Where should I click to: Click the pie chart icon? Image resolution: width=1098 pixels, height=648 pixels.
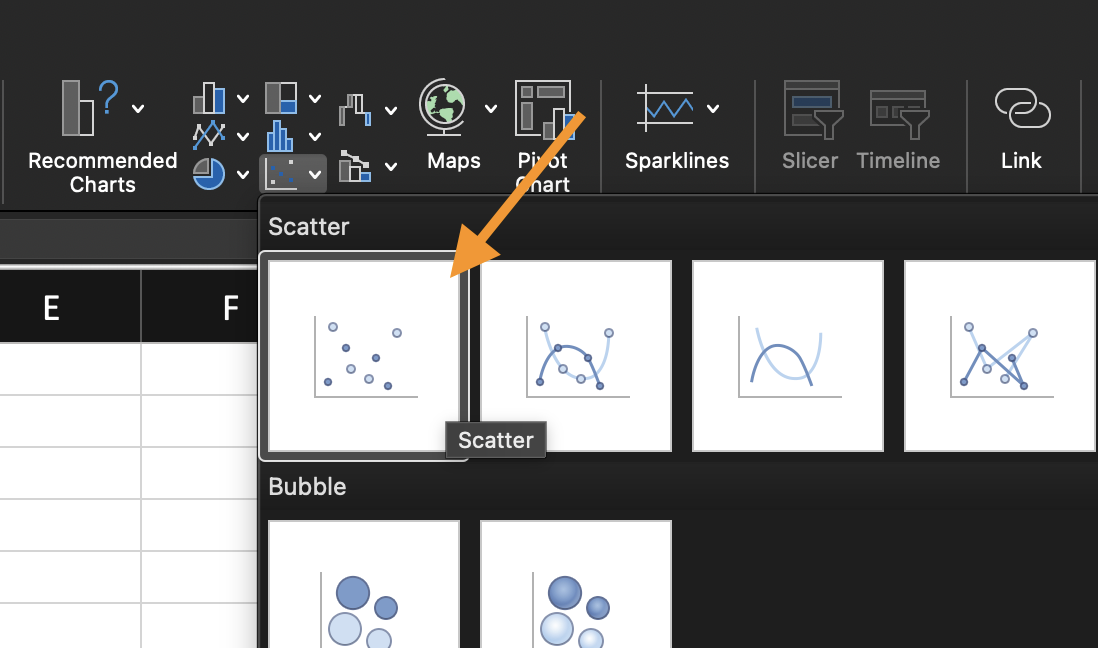point(209,173)
